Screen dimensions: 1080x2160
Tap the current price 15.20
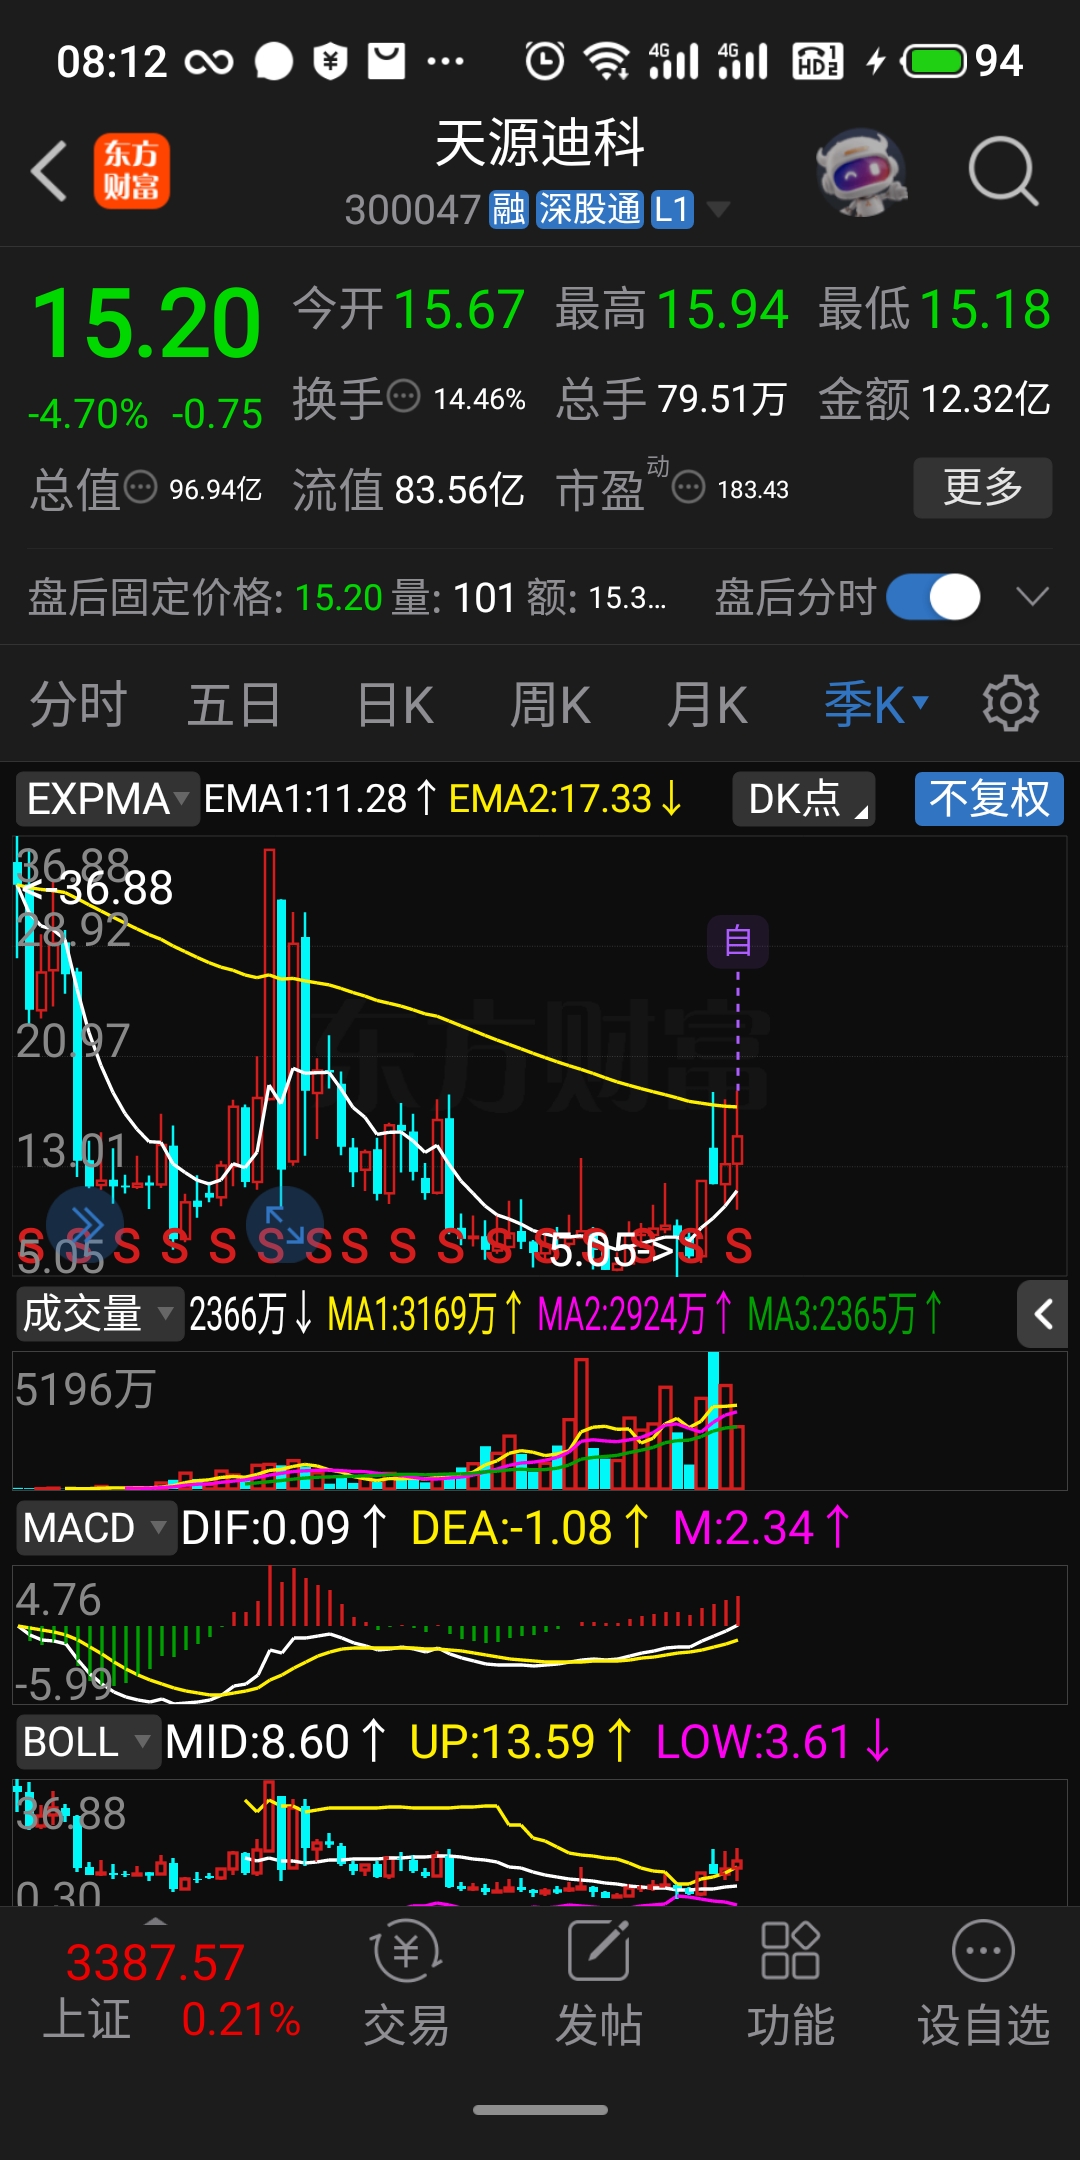click(x=147, y=323)
